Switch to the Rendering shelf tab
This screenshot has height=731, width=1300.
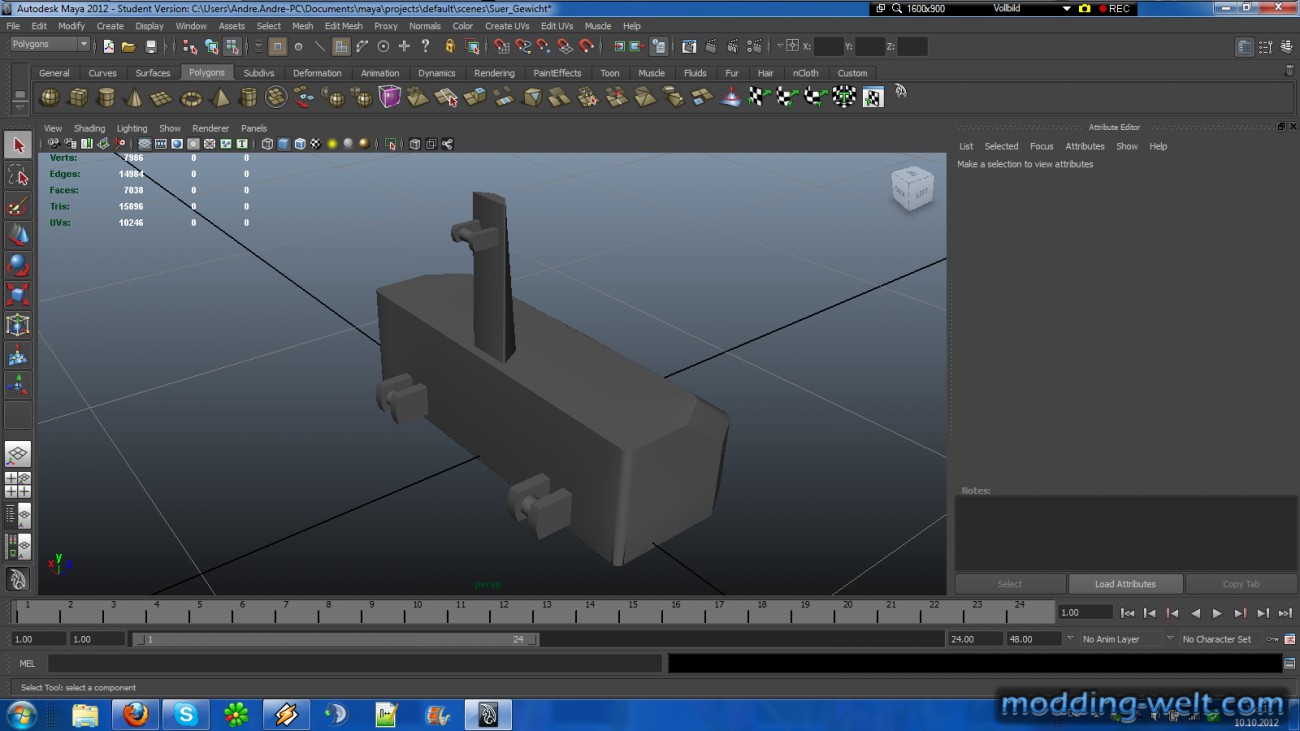tap(494, 73)
